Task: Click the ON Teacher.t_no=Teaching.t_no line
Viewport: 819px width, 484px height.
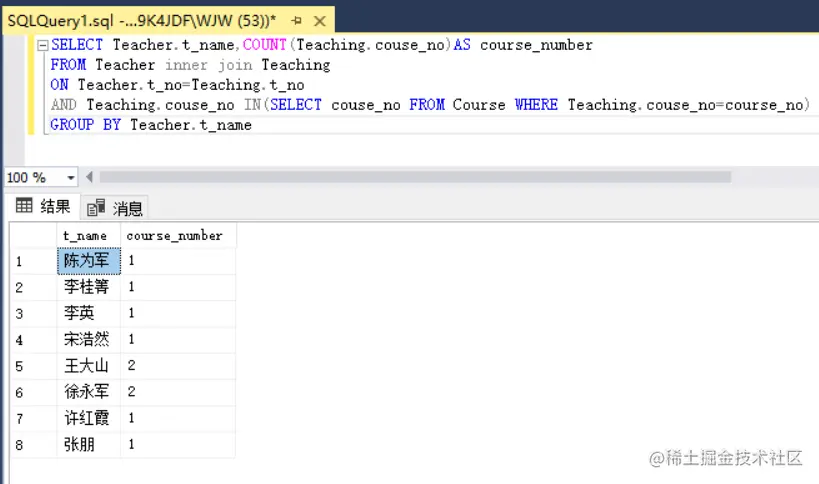Action: pos(178,85)
